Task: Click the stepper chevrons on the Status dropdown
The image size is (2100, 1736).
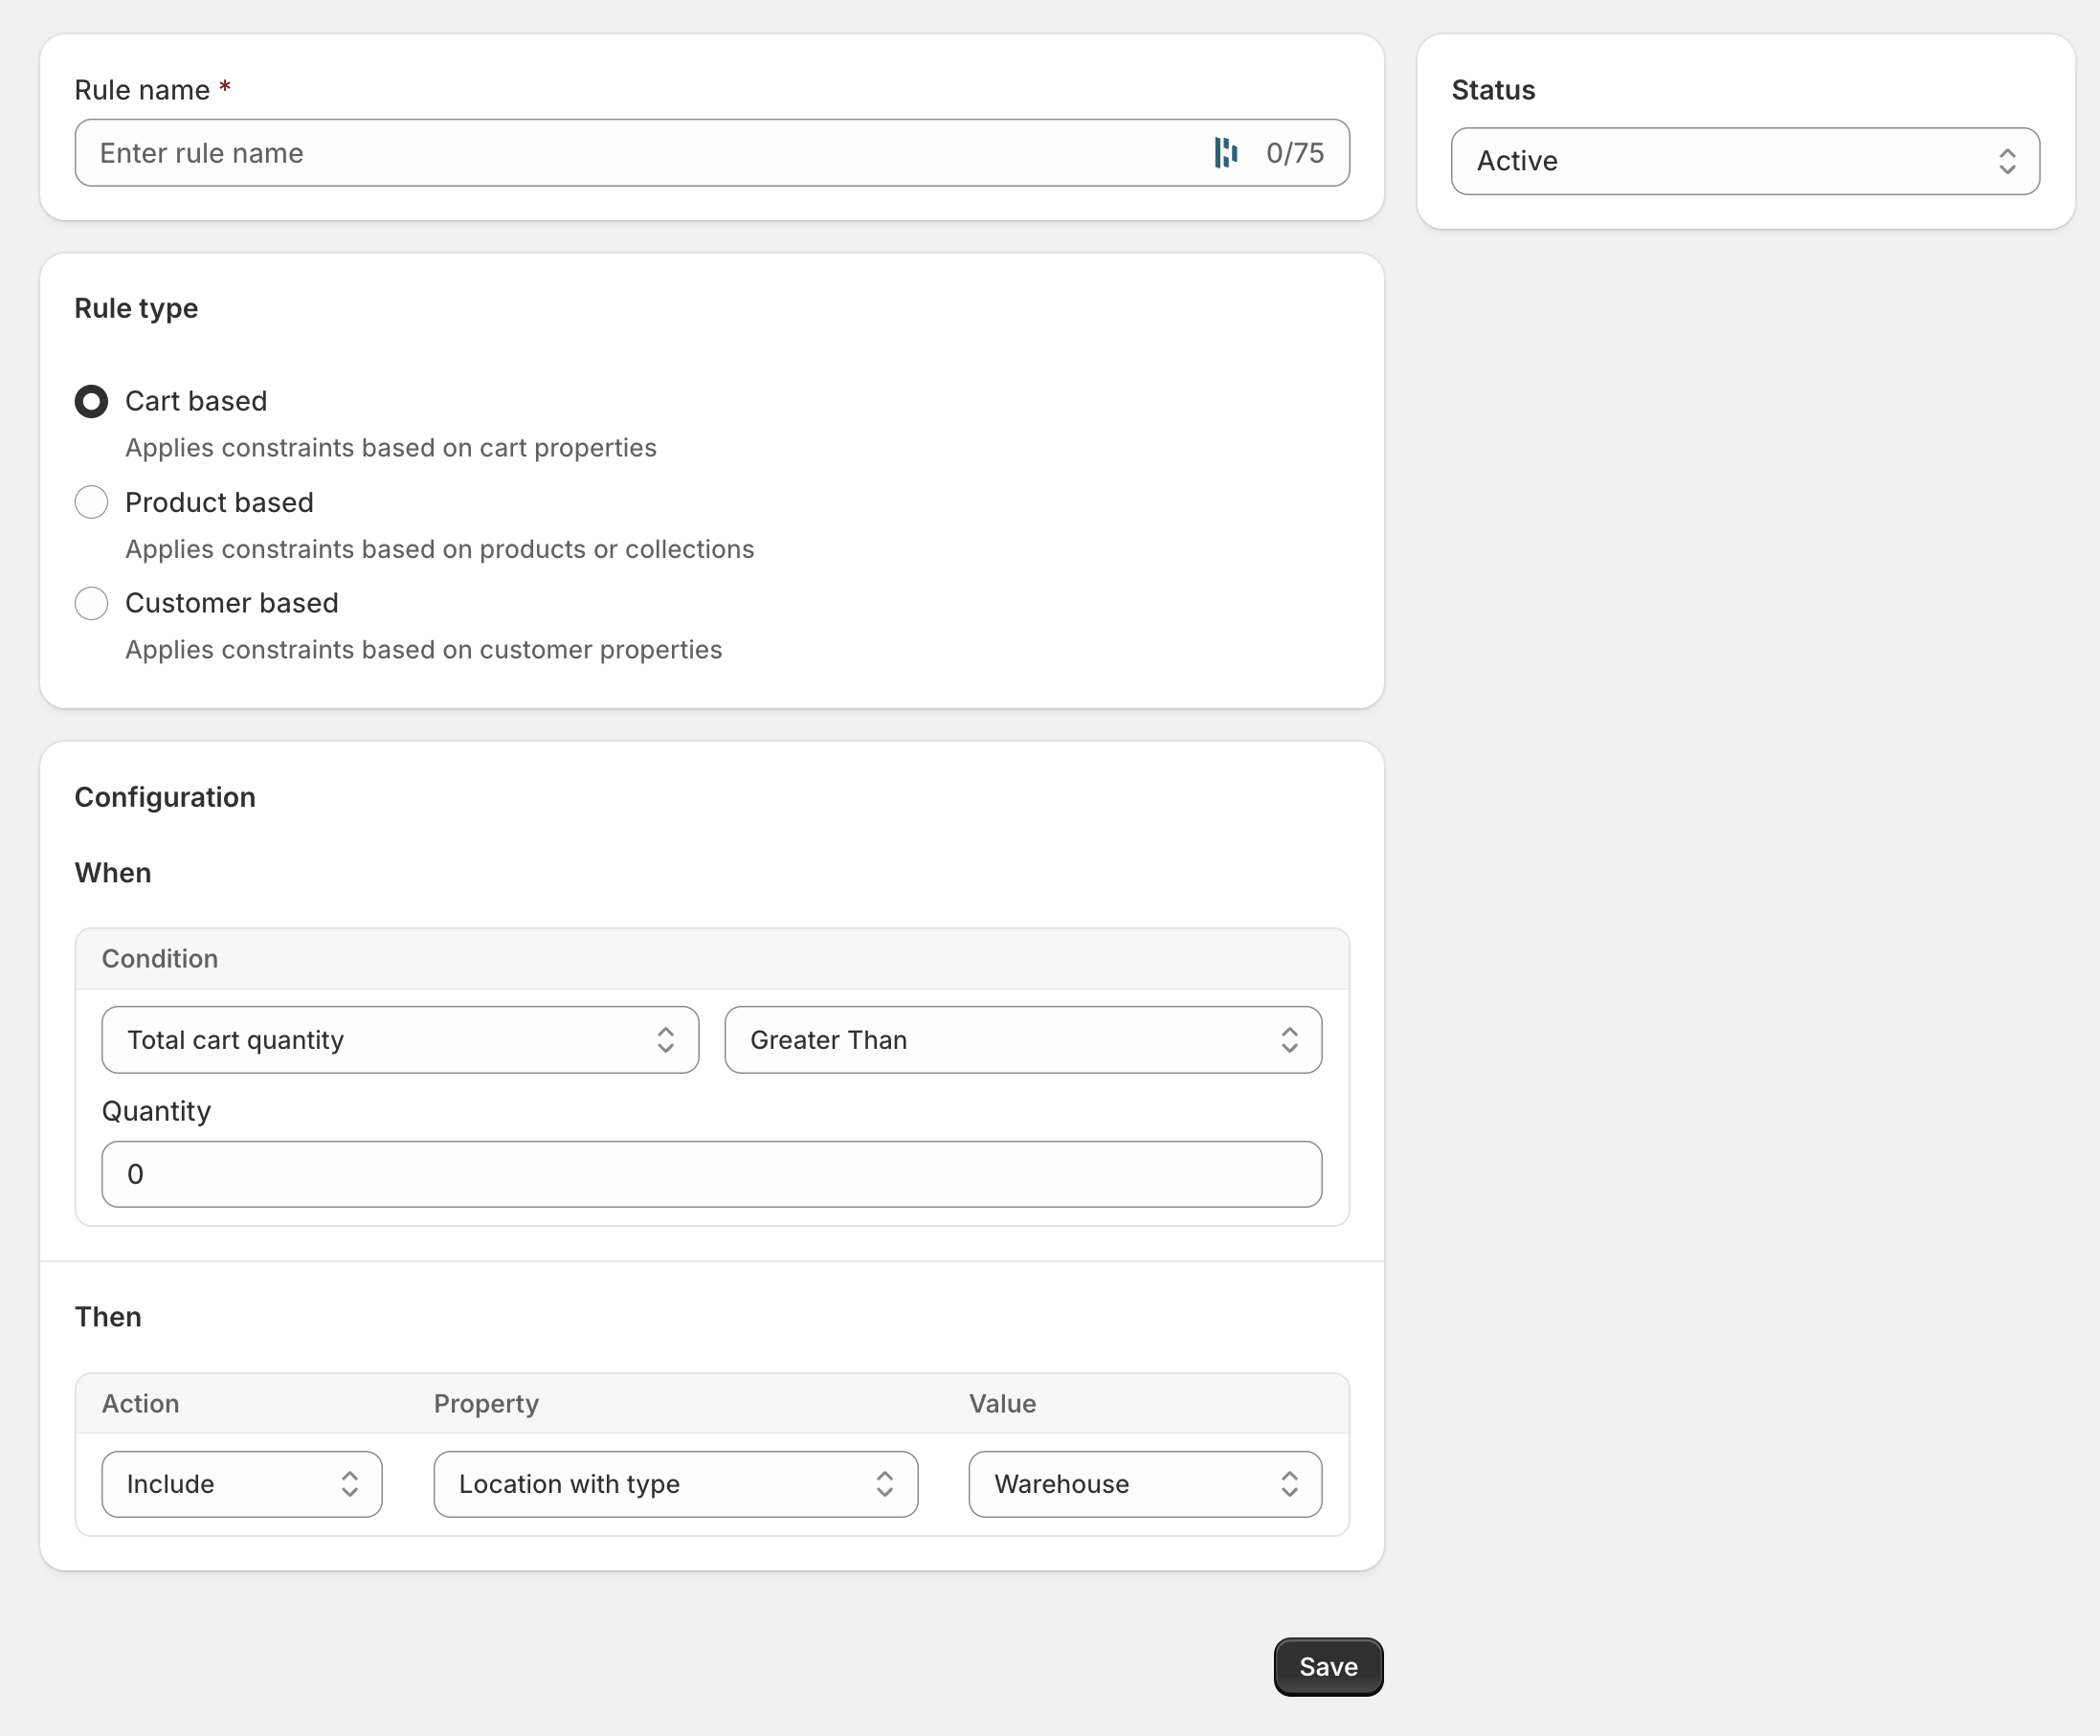Action: tap(2010, 161)
